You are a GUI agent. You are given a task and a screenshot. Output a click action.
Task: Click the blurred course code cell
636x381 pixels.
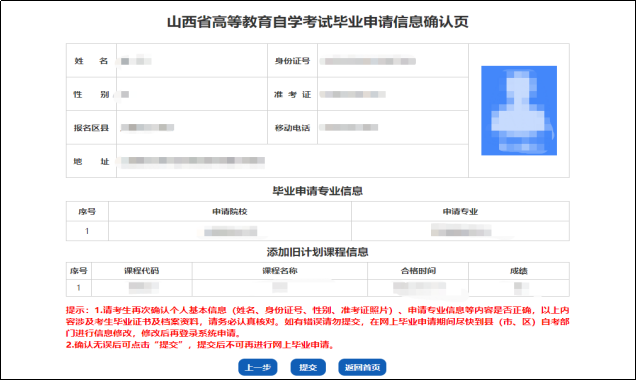point(142,288)
